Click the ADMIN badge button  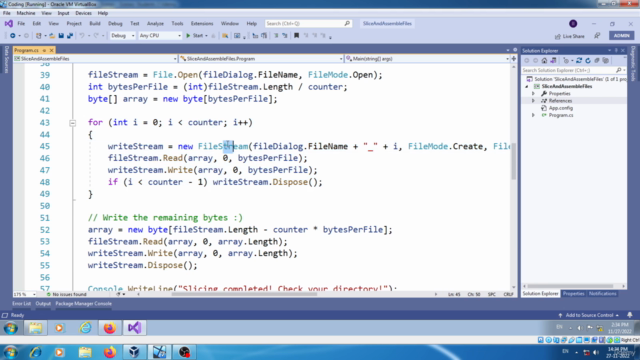[x=622, y=36]
